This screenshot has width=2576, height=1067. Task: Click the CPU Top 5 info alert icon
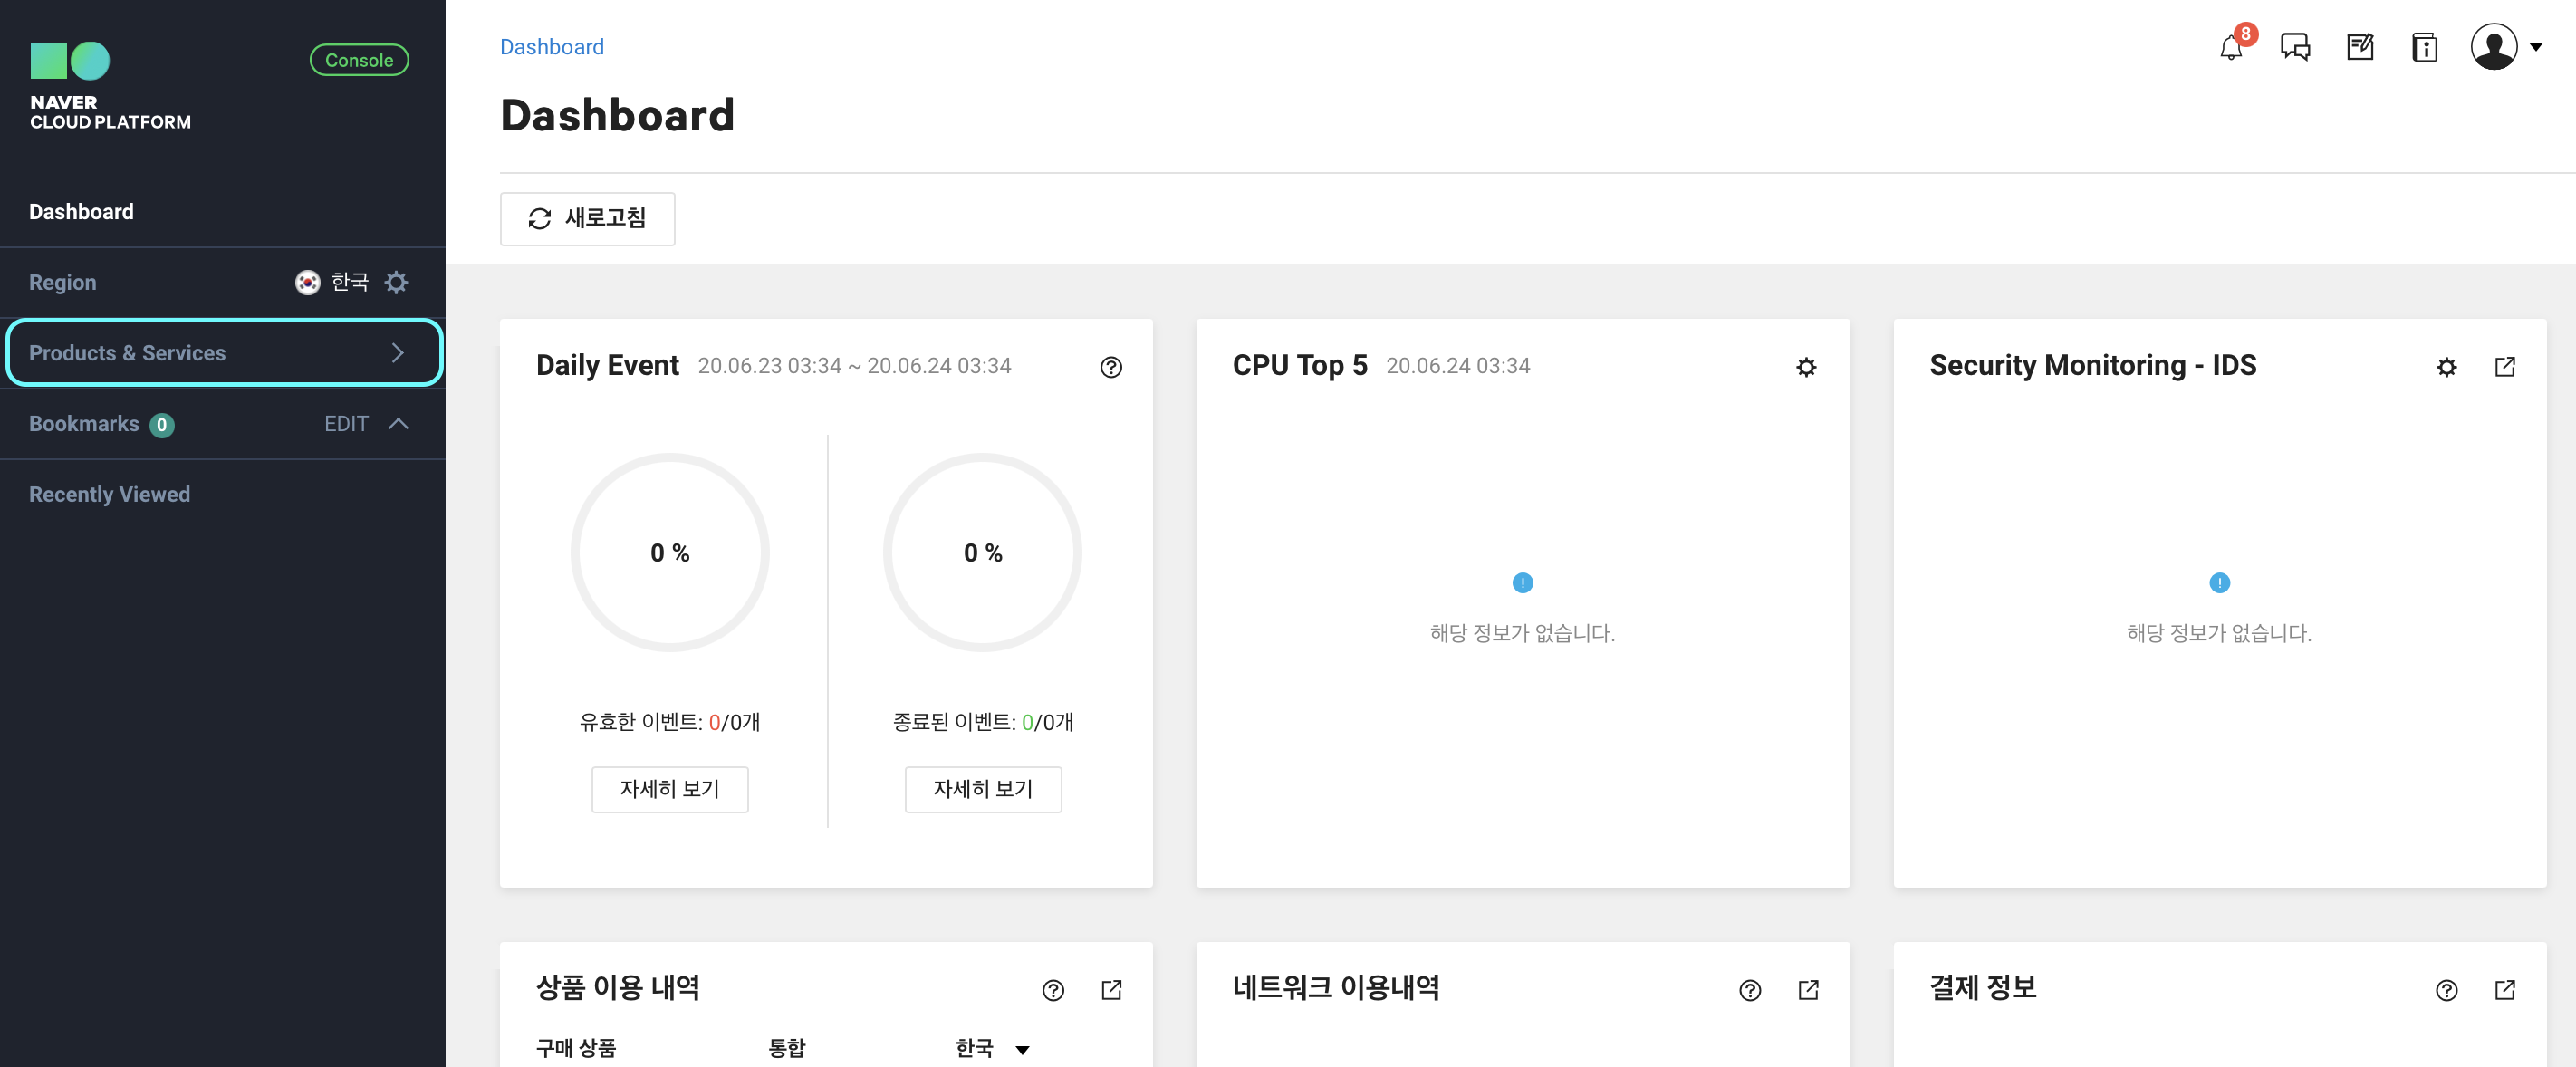[x=1522, y=582]
